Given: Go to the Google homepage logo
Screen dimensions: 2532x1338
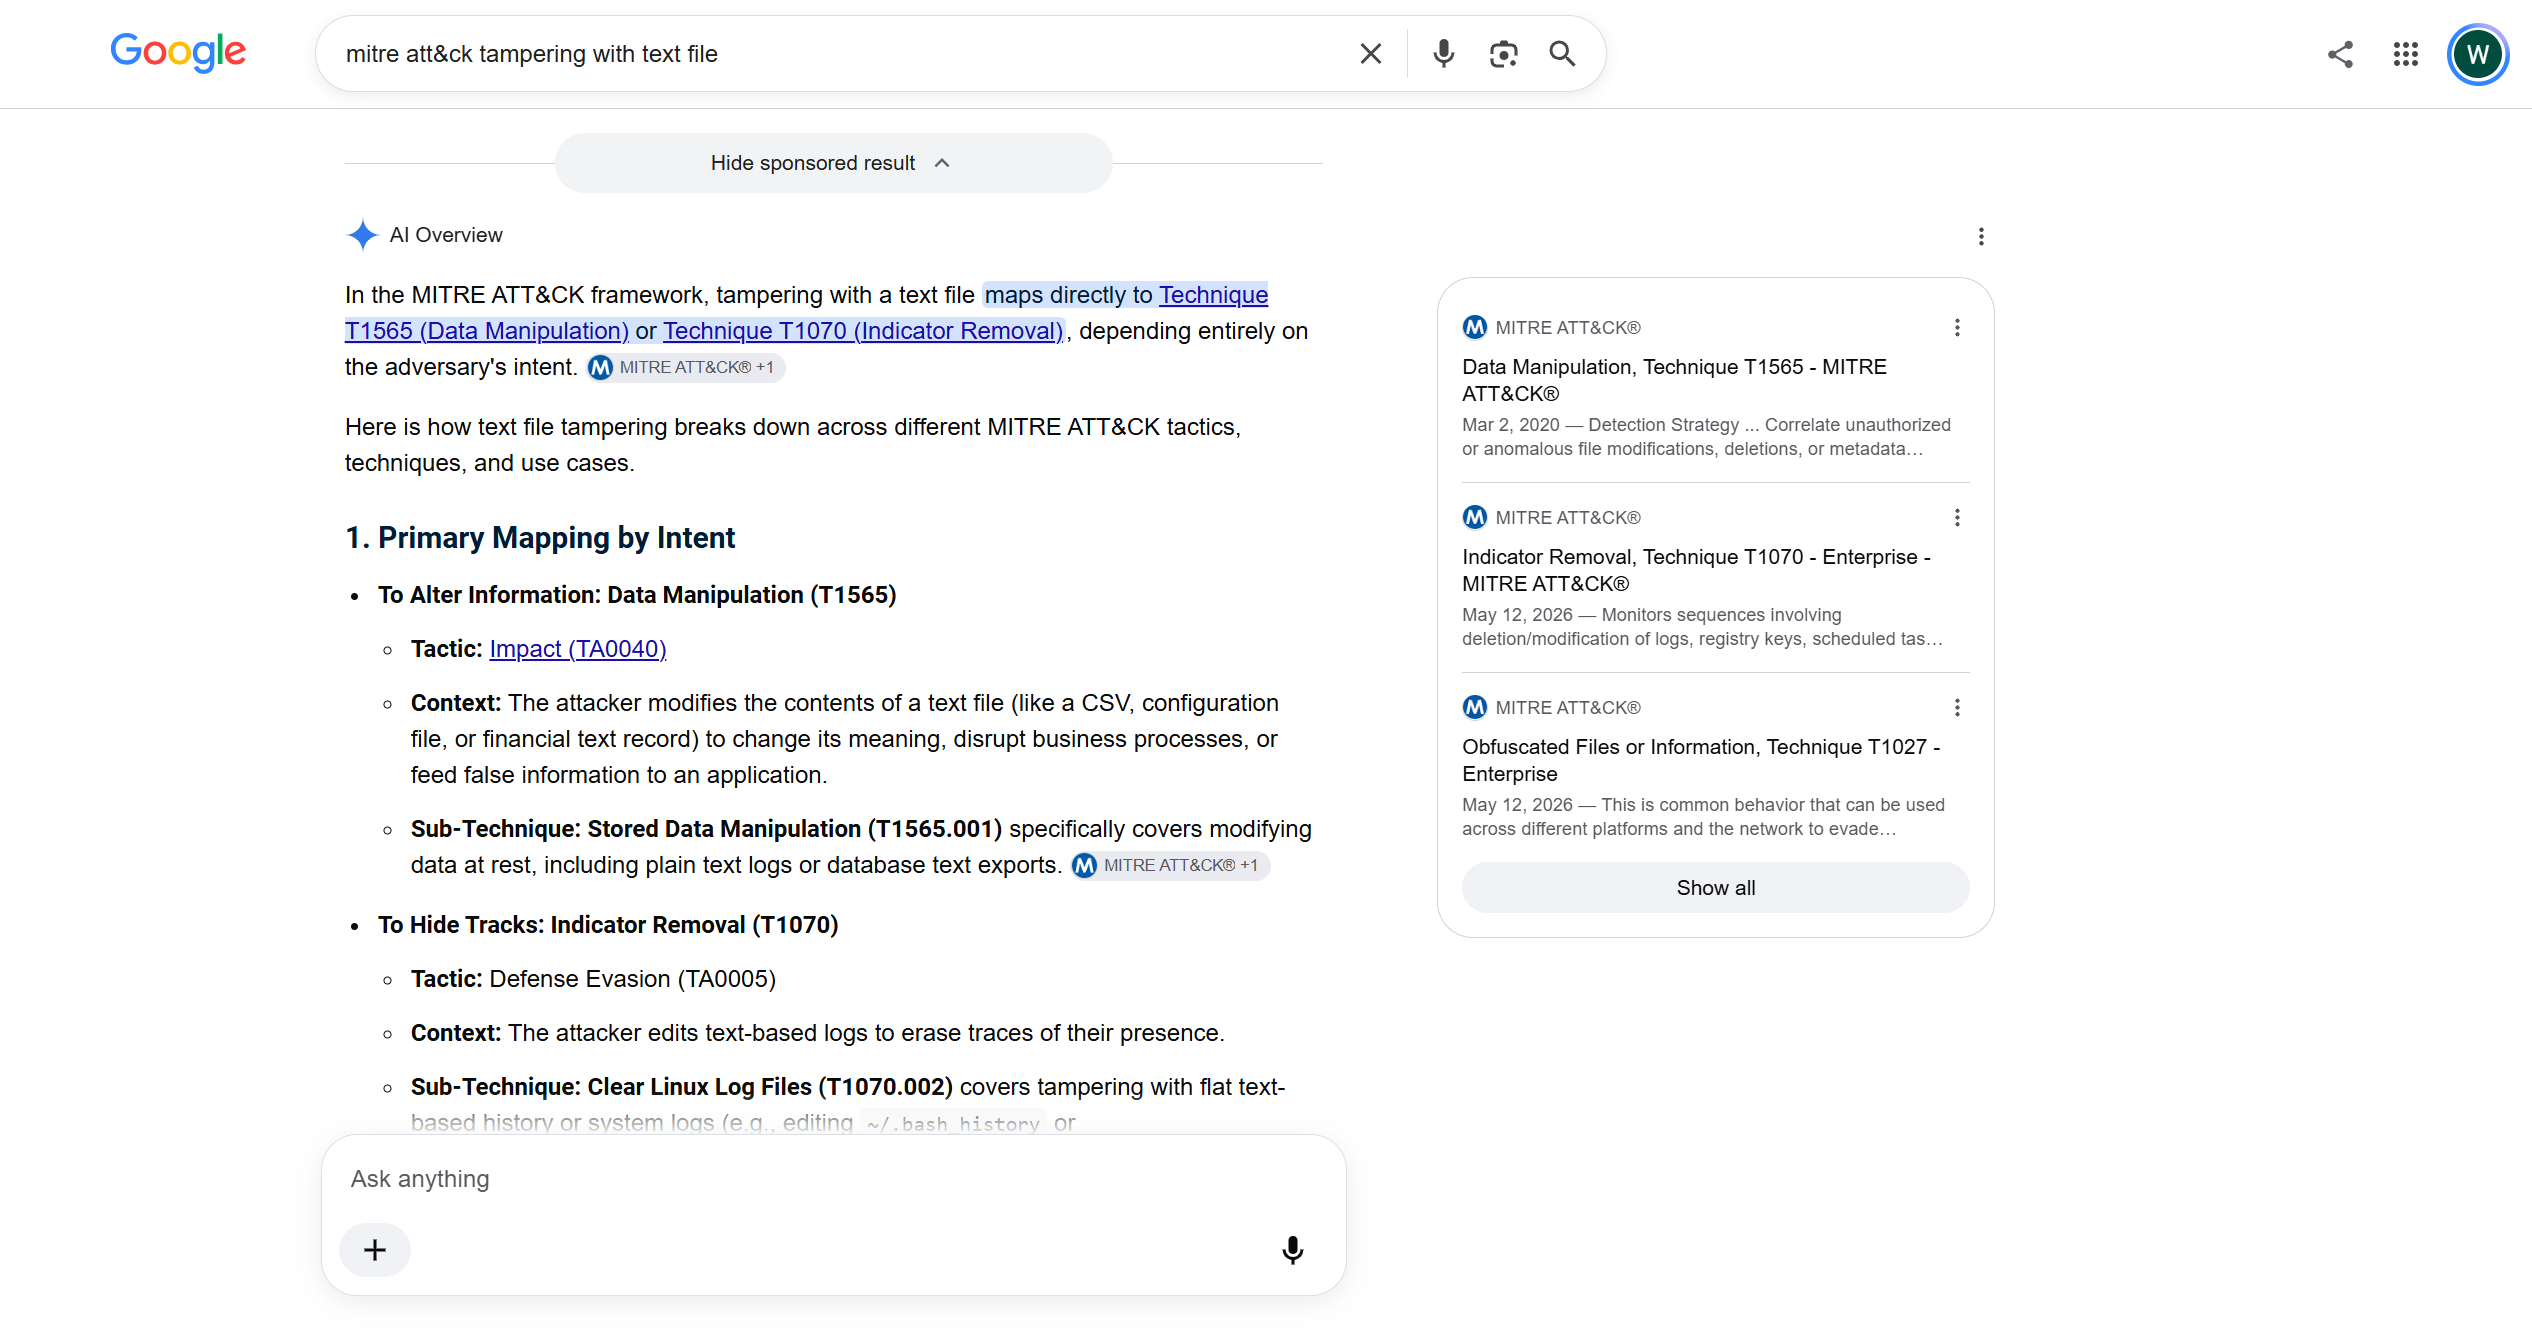Looking at the screenshot, I should [x=178, y=52].
